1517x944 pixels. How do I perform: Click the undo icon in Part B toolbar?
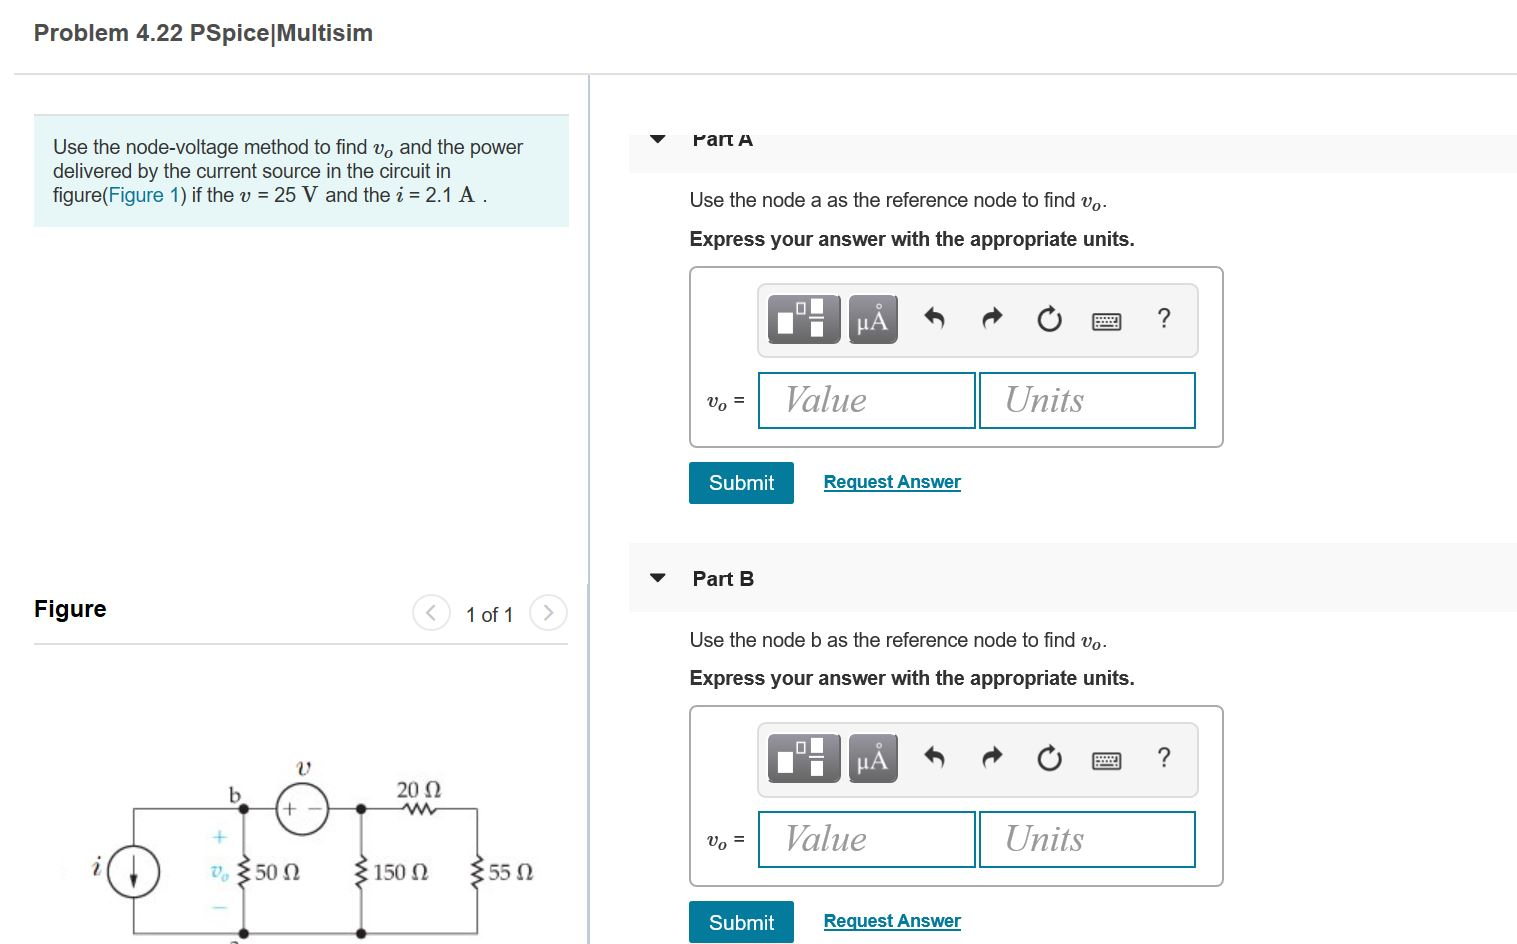pos(933,758)
